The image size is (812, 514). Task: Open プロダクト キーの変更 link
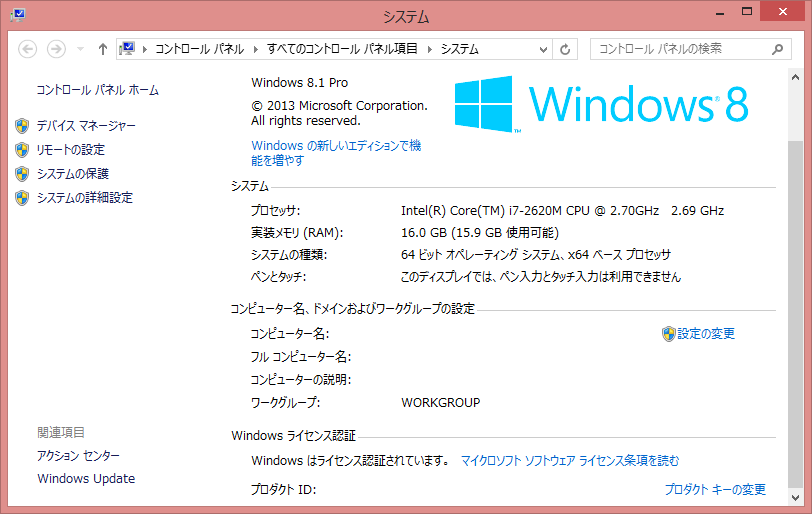point(715,490)
